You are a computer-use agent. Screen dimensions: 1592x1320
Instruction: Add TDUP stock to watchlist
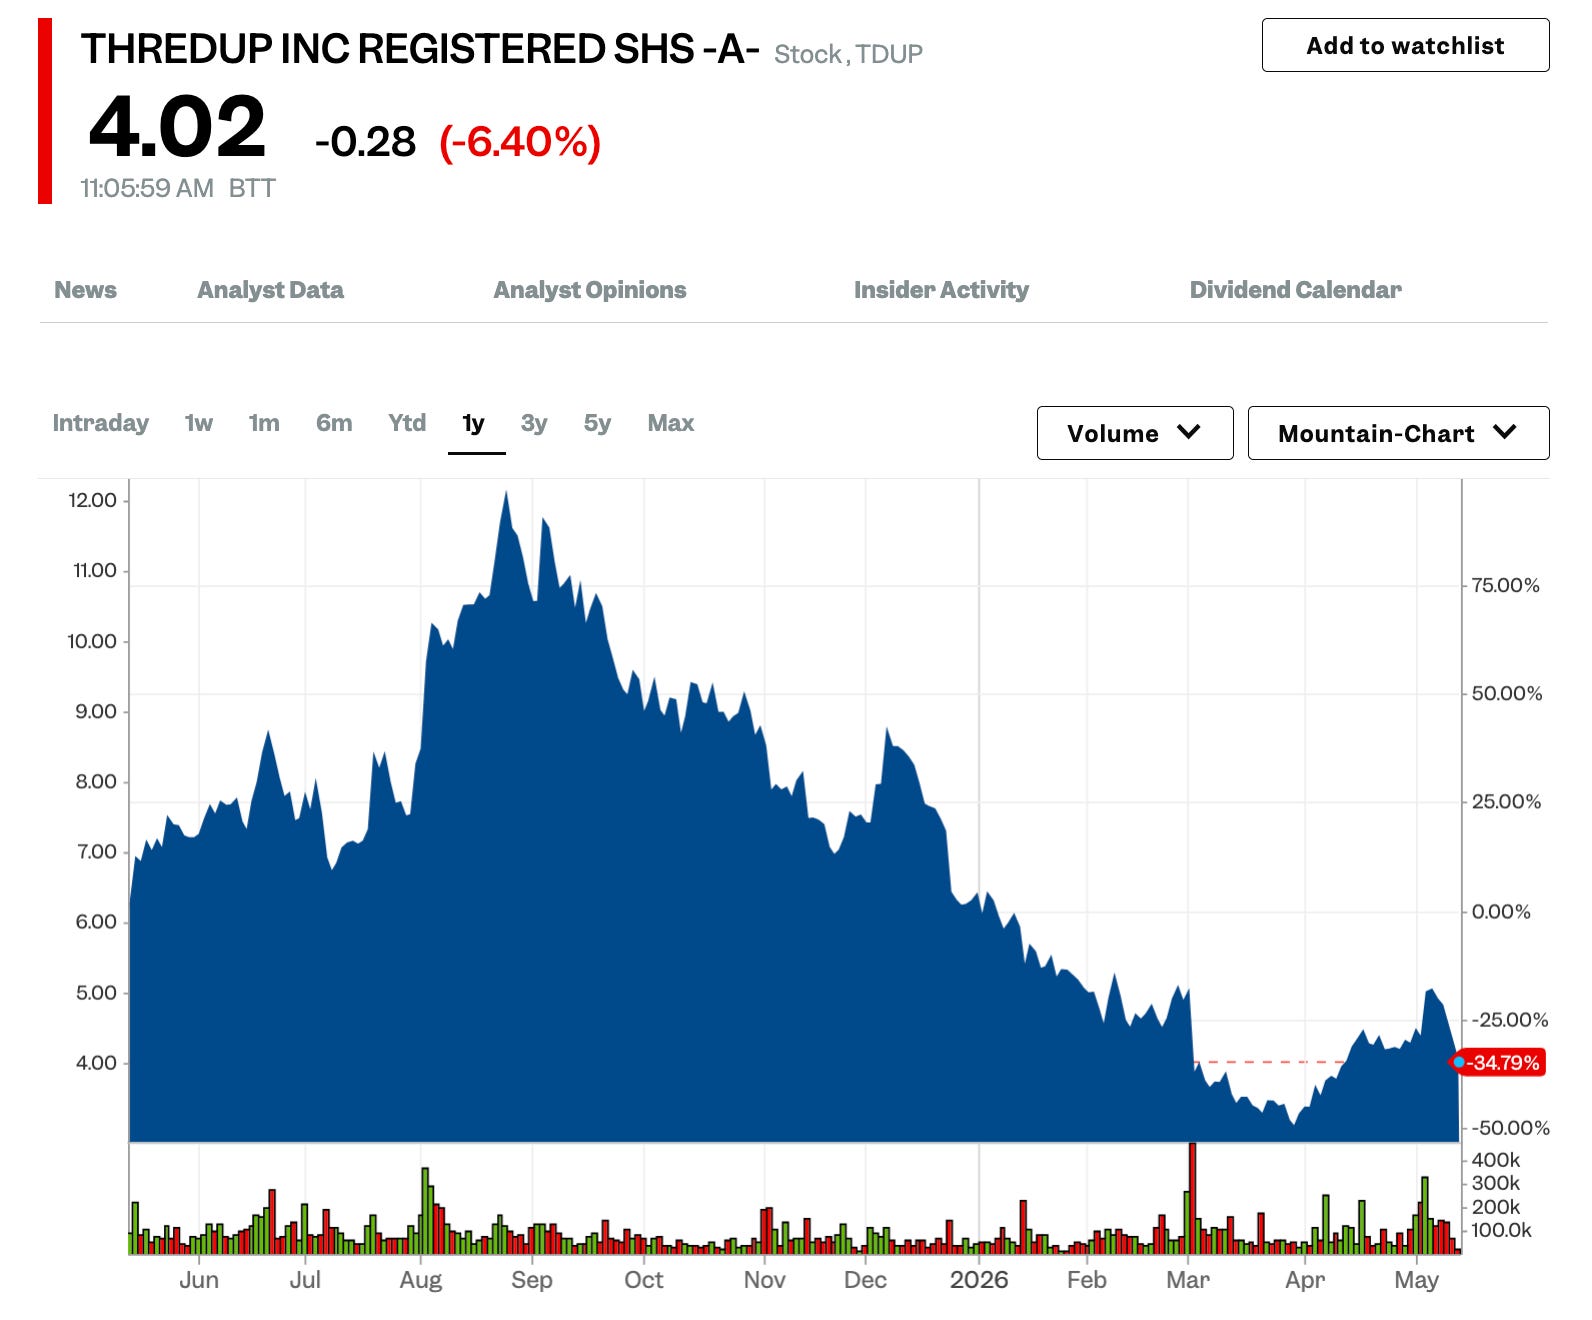[1405, 45]
